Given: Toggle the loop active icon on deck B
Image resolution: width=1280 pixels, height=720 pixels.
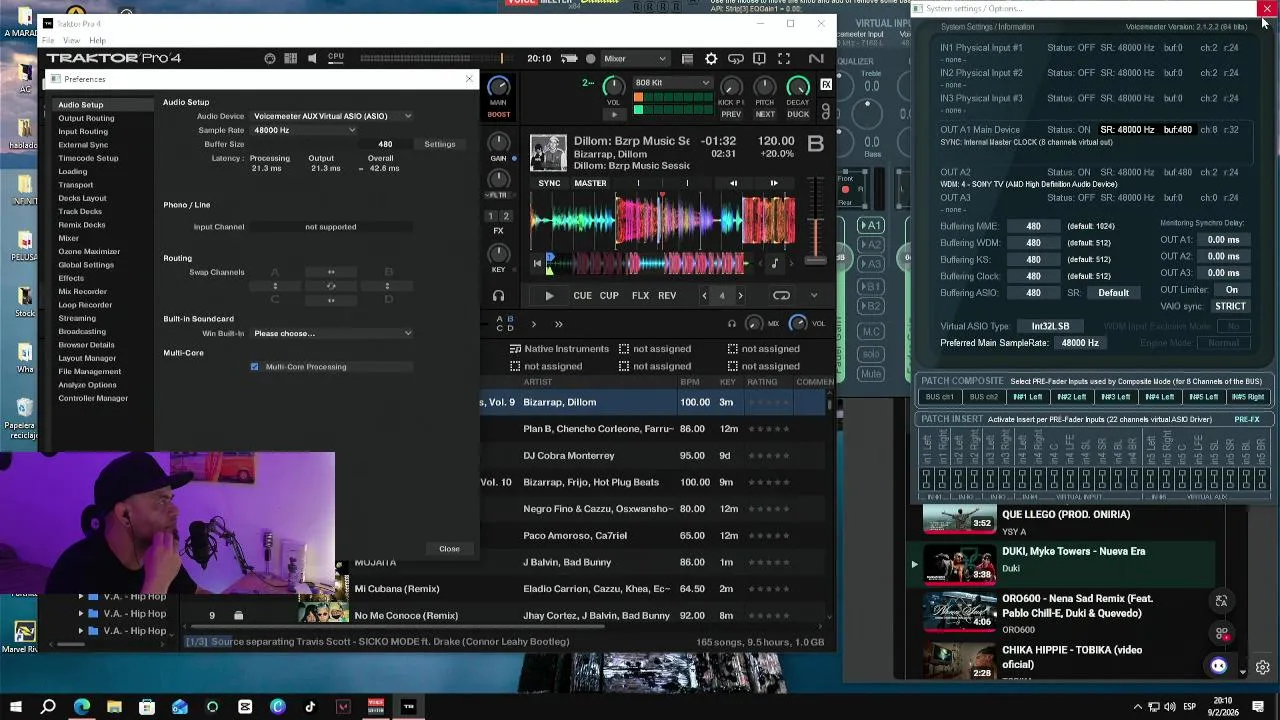Looking at the screenshot, I should pyautogui.click(x=781, y=296).
